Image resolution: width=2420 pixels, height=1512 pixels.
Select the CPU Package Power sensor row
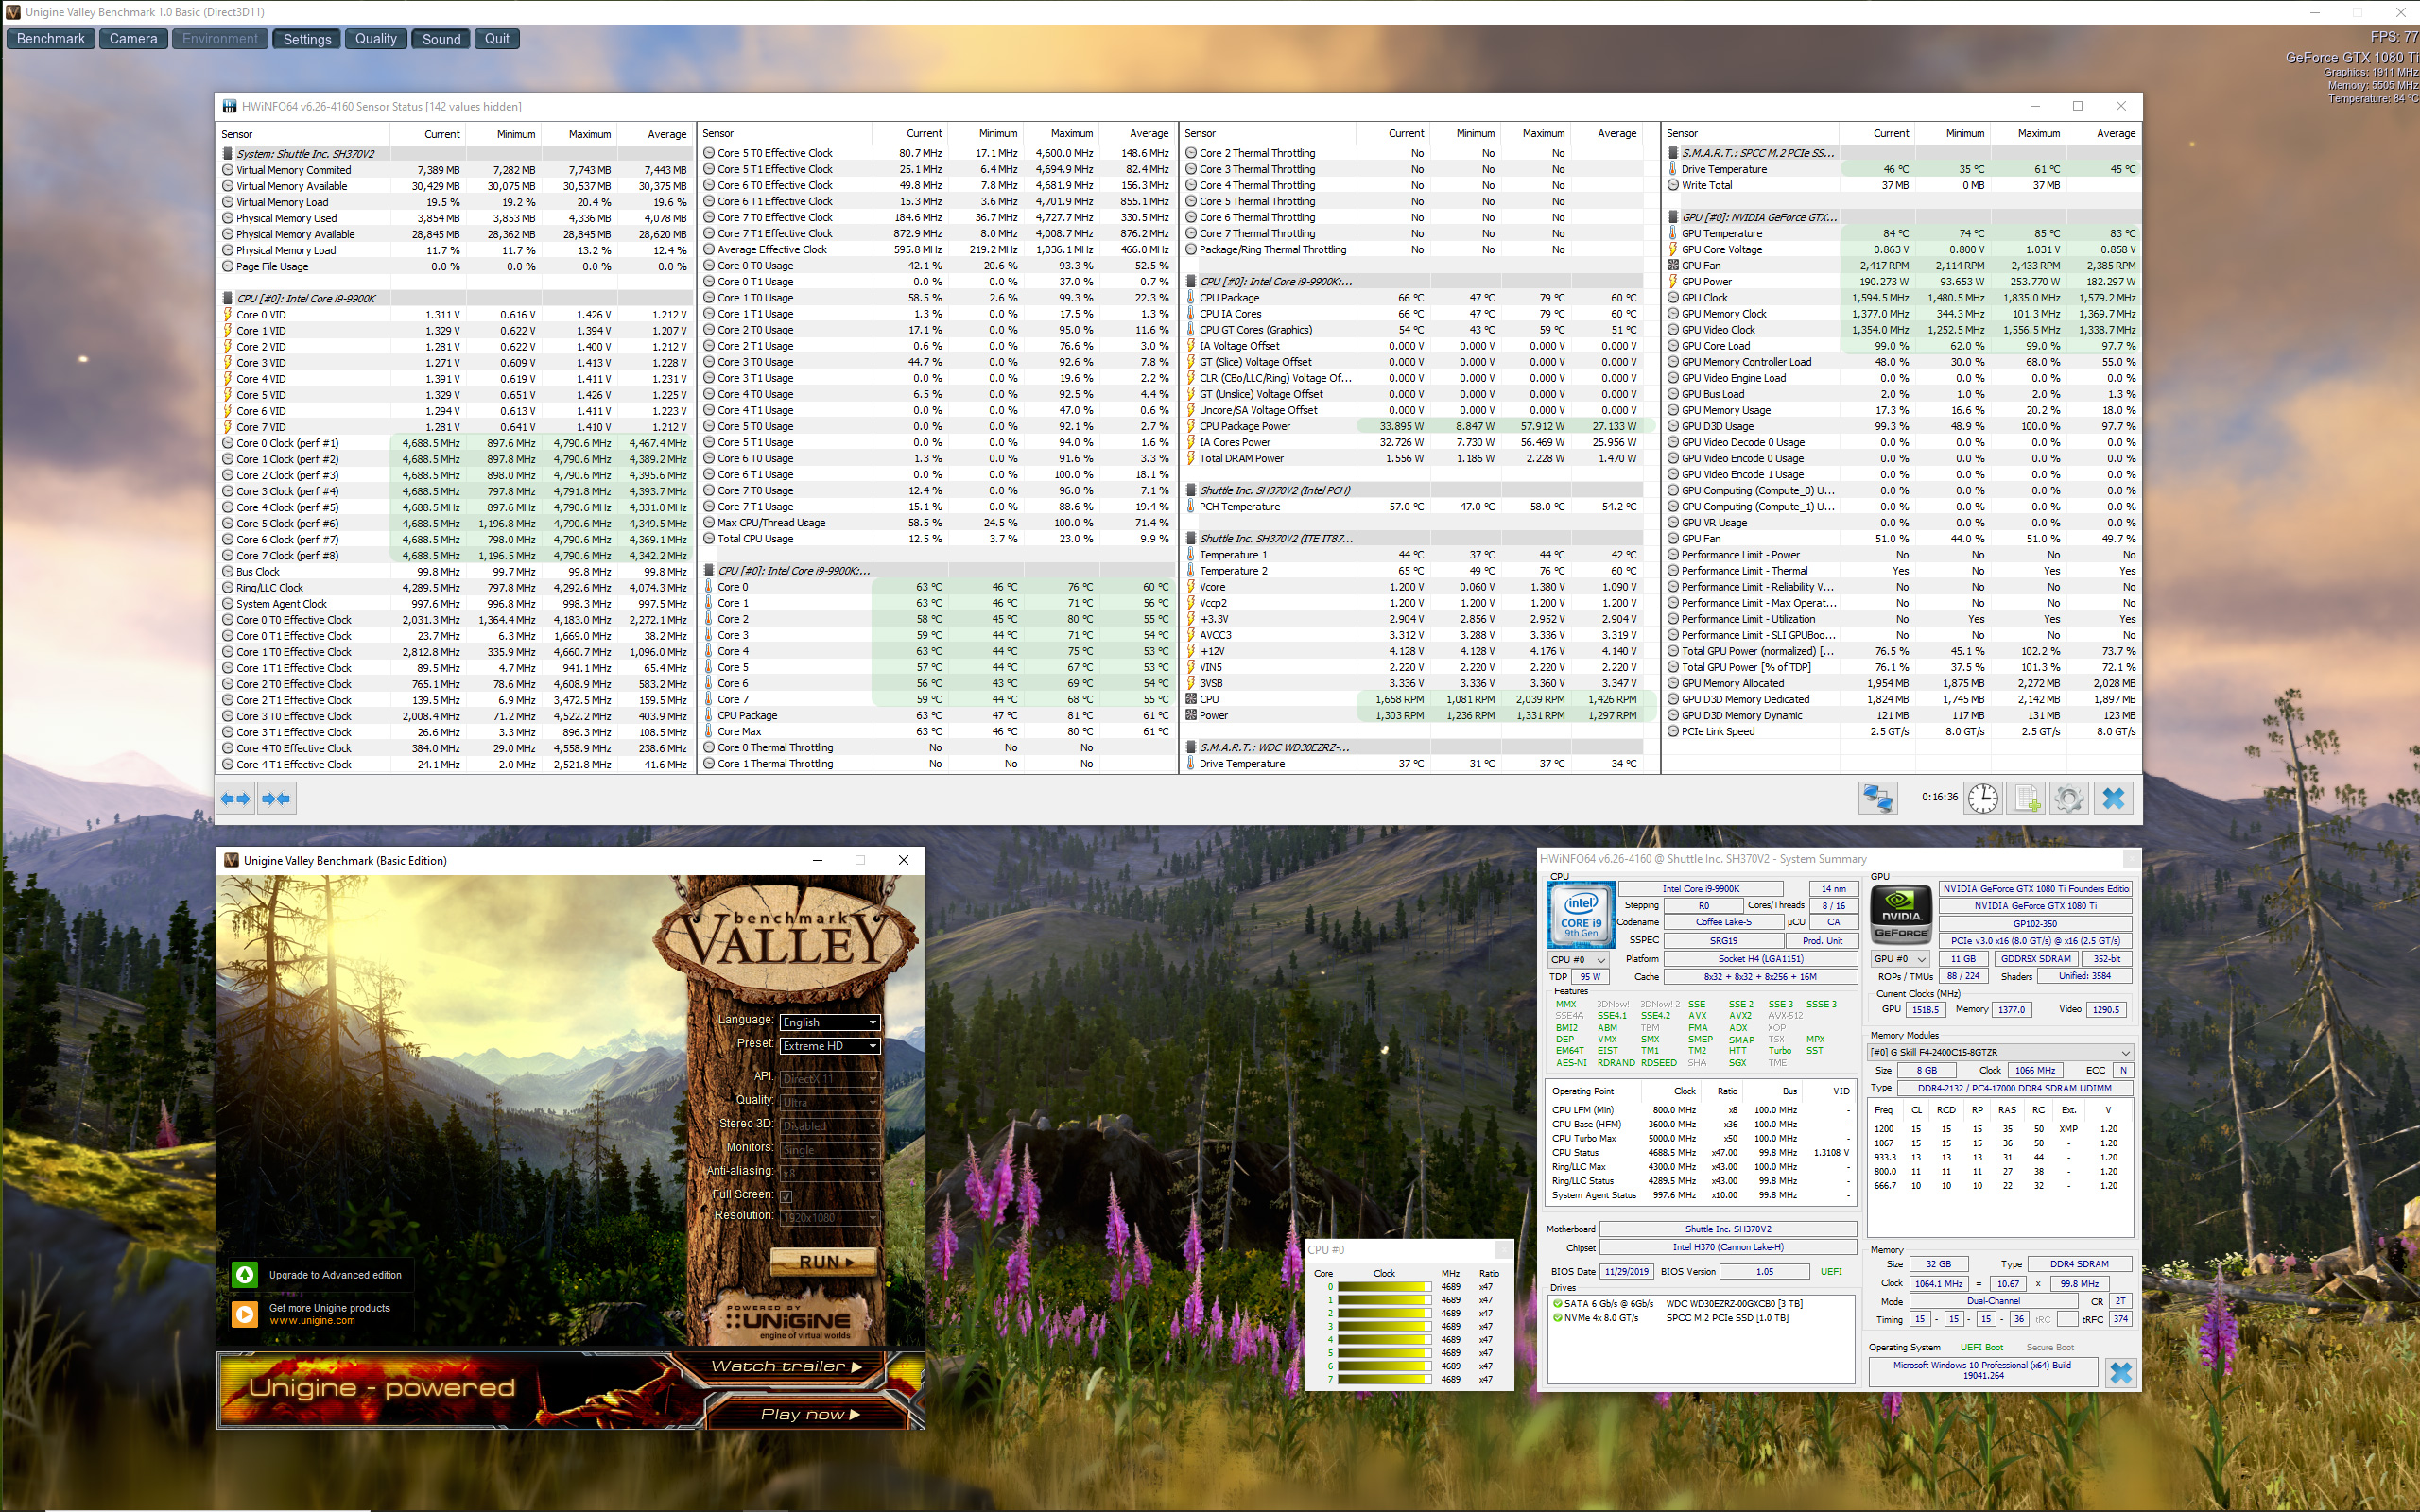point(1420,426)
